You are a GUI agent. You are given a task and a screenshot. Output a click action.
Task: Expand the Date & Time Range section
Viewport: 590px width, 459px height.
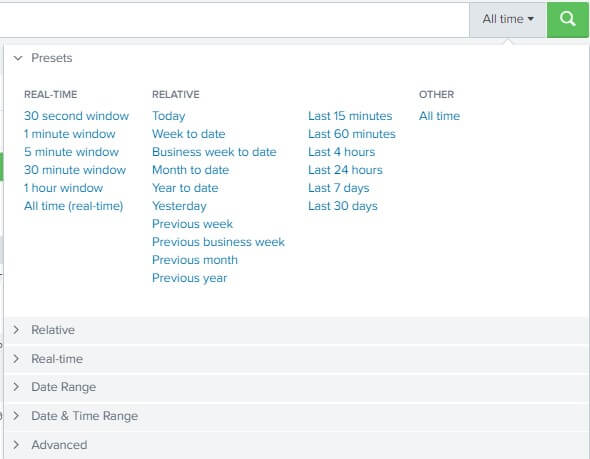point(297,416)
